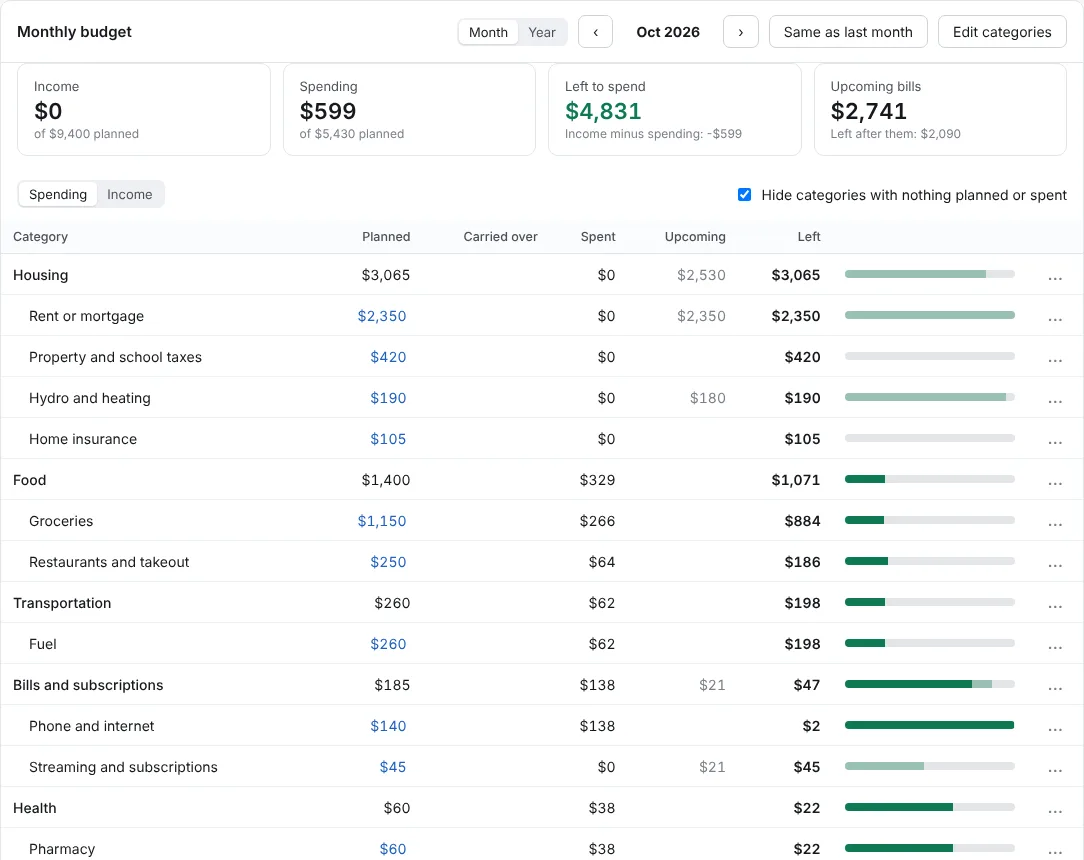Collapse the Food category group
This screenshot has width=1084, height=860.
tap(30, 480)
